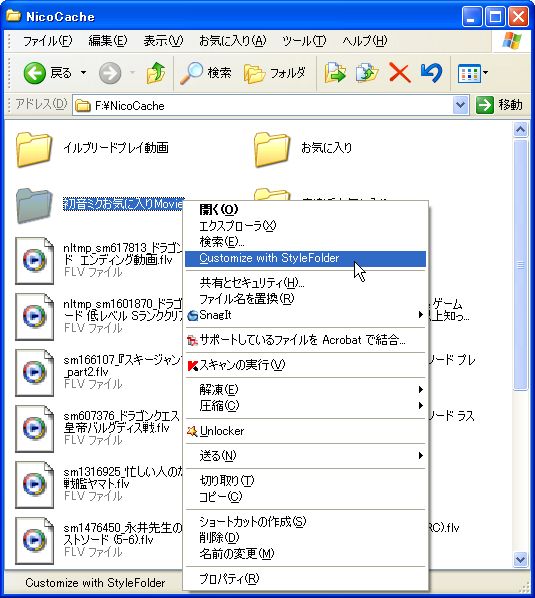Click the Copy To folder icon
Image resolution: width=535 pixels, height=598 pixels.
click(367, 72)
